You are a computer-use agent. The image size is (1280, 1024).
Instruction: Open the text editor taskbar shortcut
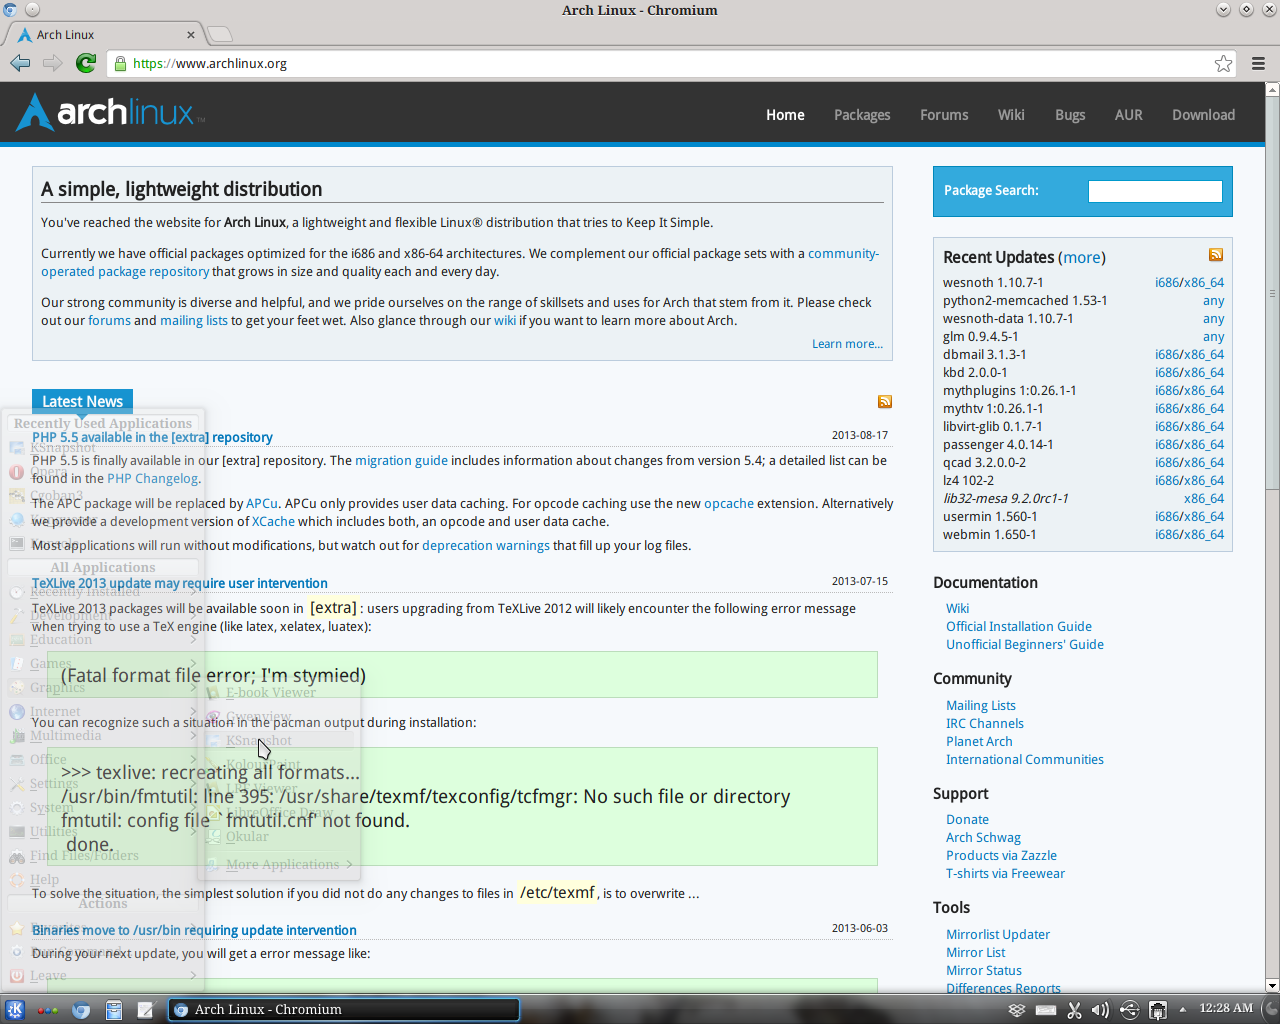click(x=146, y=1010)
